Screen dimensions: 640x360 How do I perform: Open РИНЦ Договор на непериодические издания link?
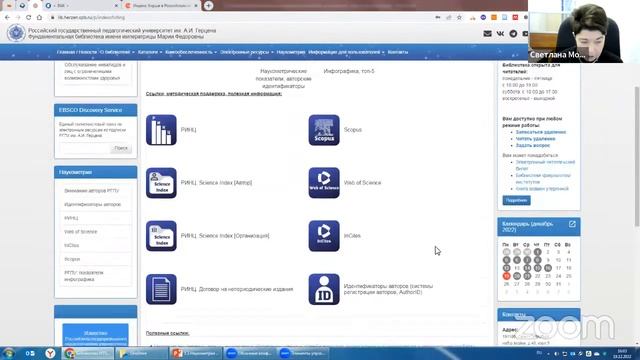(x=237, y=289)
